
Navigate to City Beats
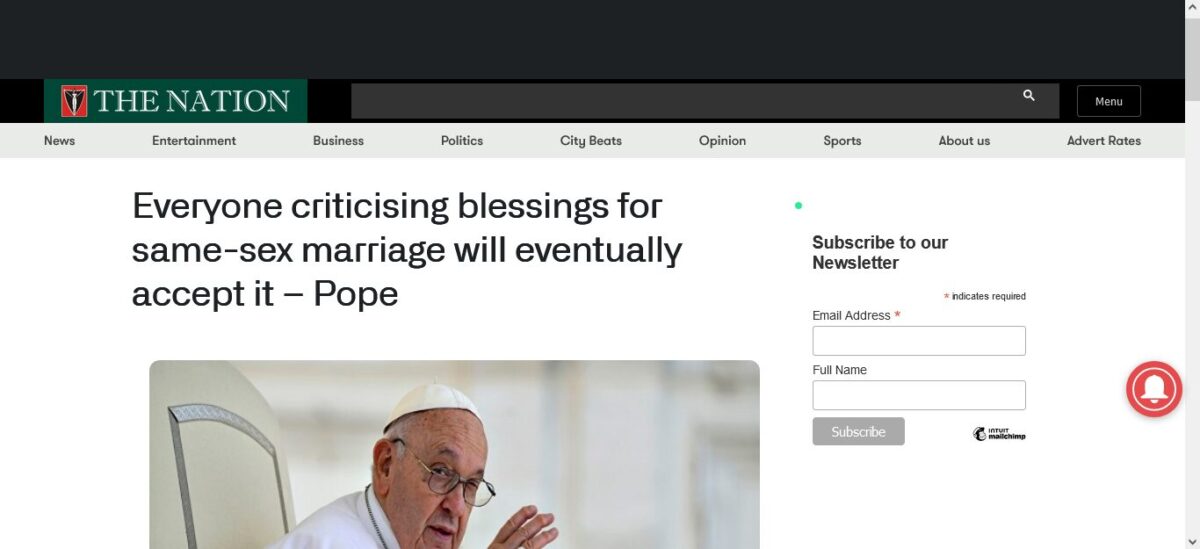click(x=591, y=141)
